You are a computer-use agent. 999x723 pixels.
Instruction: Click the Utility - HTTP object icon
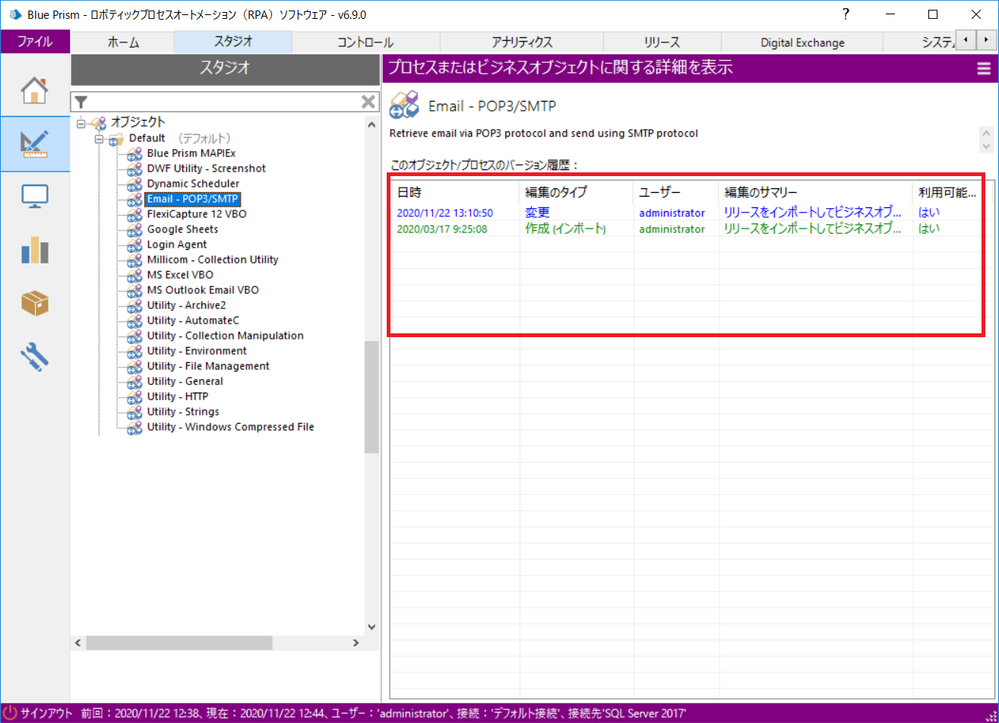tap(134, 397)
